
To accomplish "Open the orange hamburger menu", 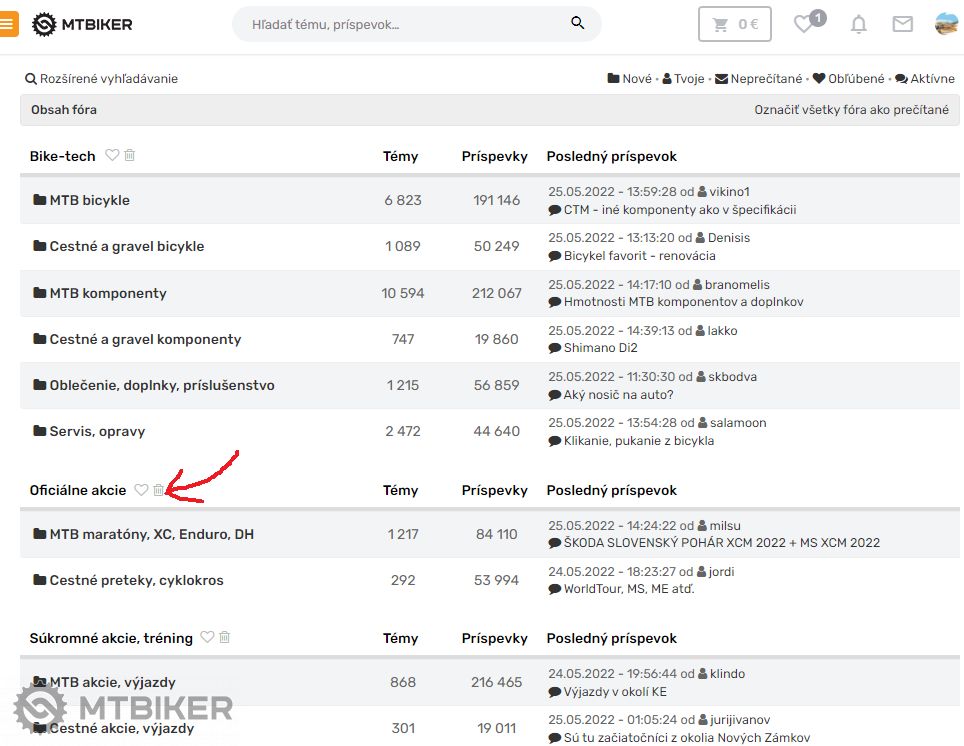I will pyautogui.click(x=8, y=24).
